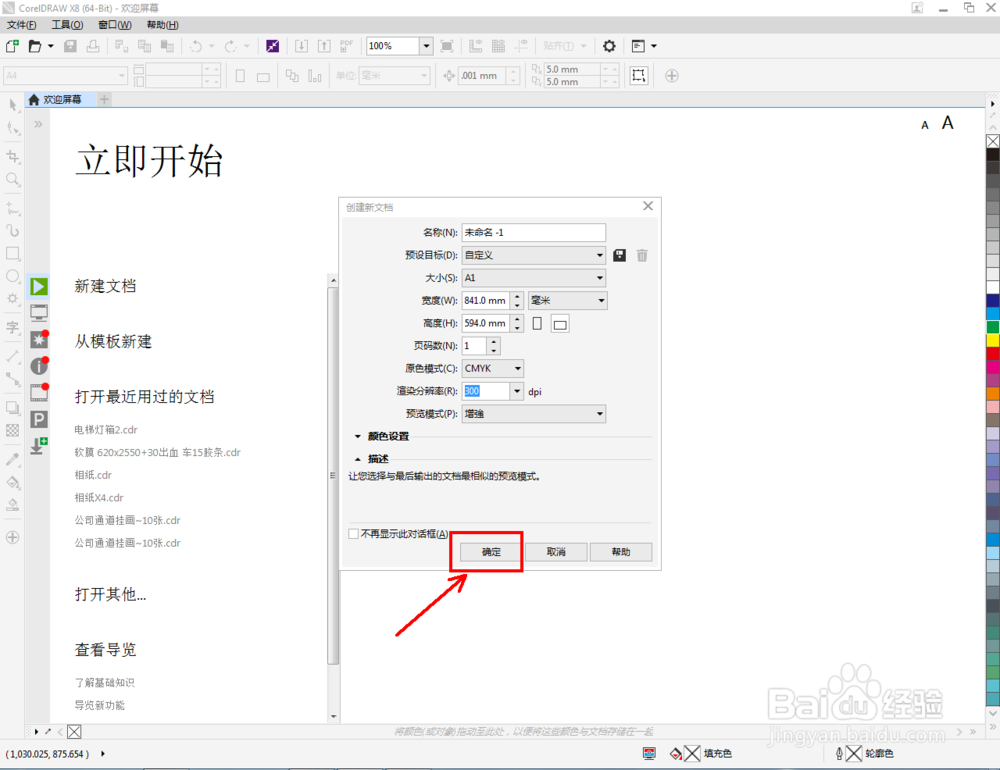Select the Crop tool in toolbox
Image resolution: width=1000 pixels, height=770 pixels.
(x=13, y=156)
